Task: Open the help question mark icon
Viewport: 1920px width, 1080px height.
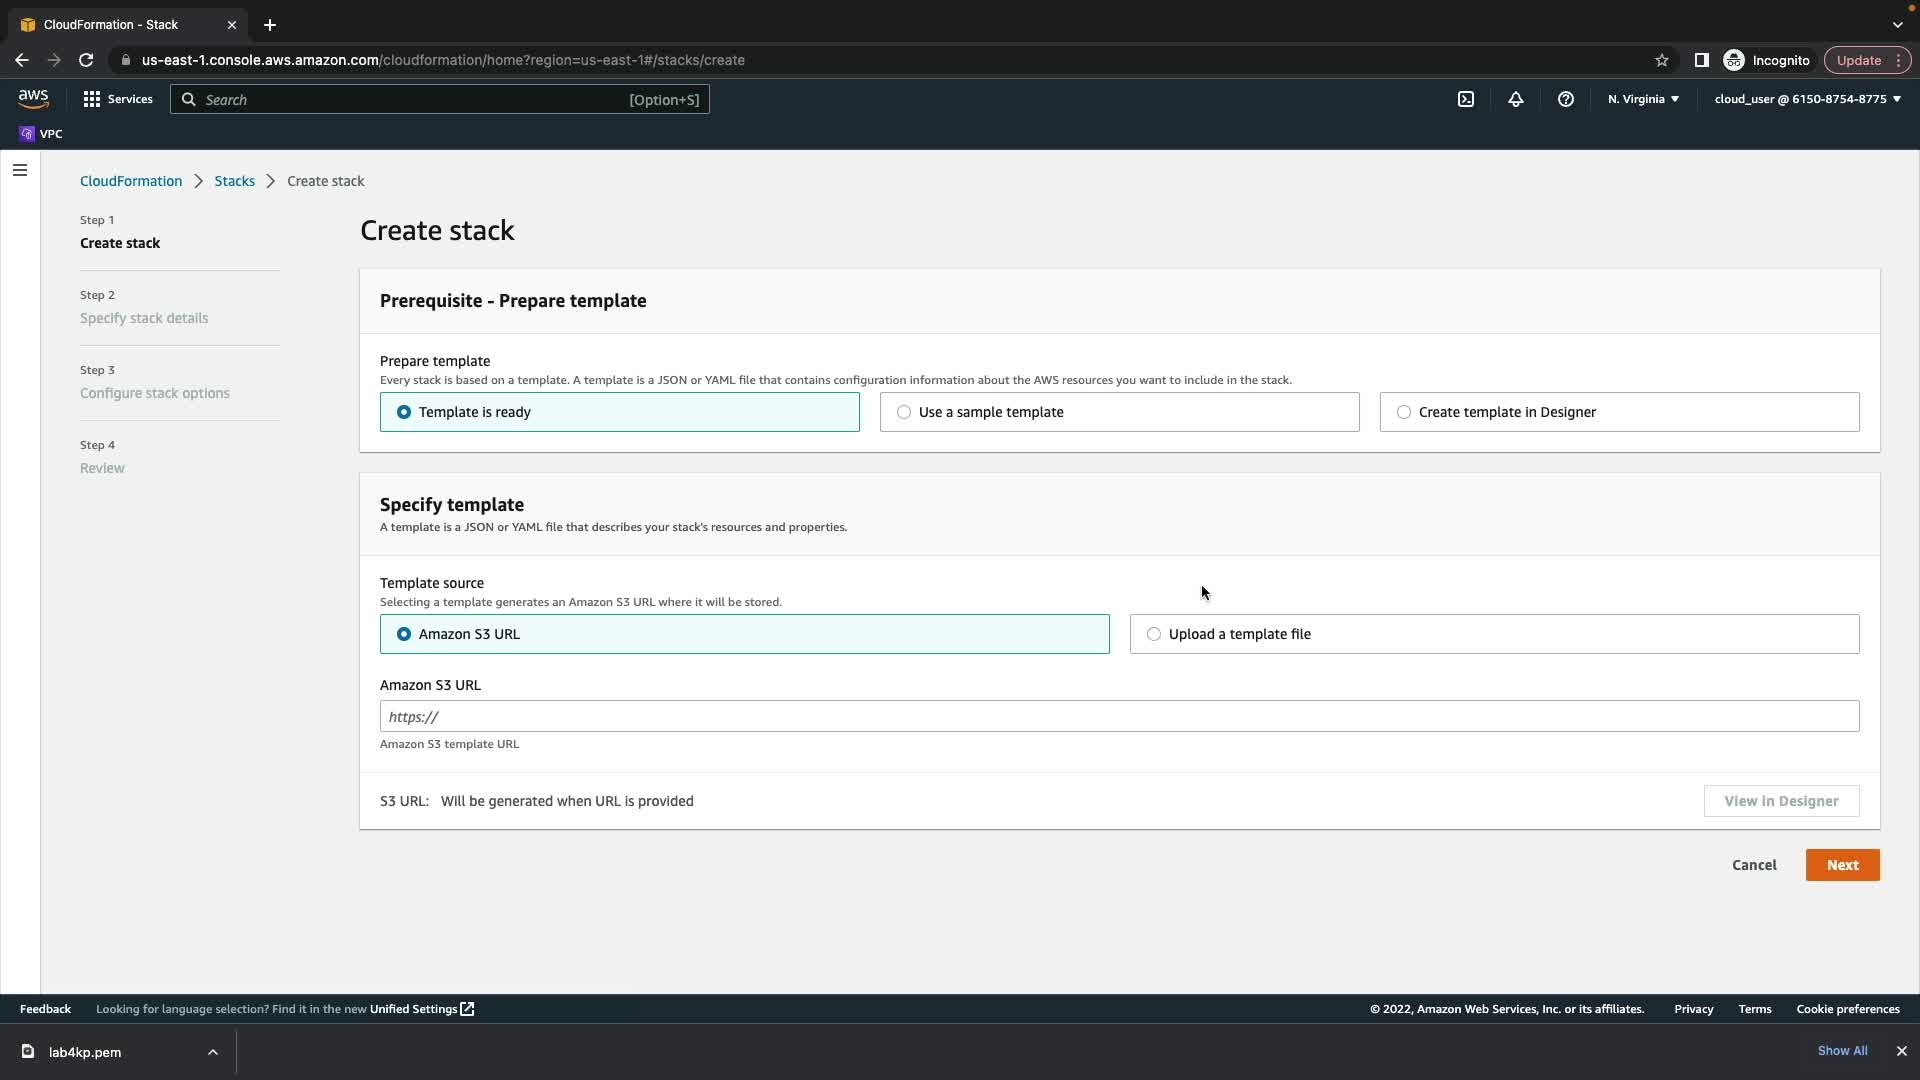Action: point(1565,99)
